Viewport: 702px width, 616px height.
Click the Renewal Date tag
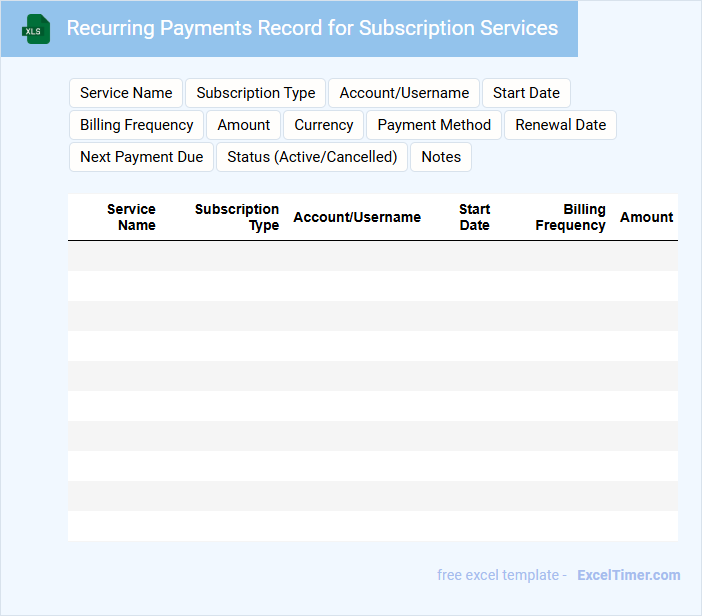click(x=560, y=125)
